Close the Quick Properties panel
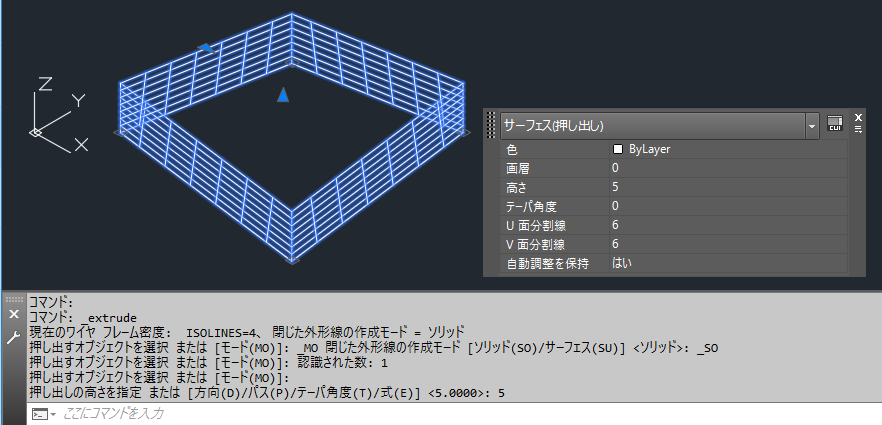Viewport: 882px width, 425px height. click(x=858, y=117)
